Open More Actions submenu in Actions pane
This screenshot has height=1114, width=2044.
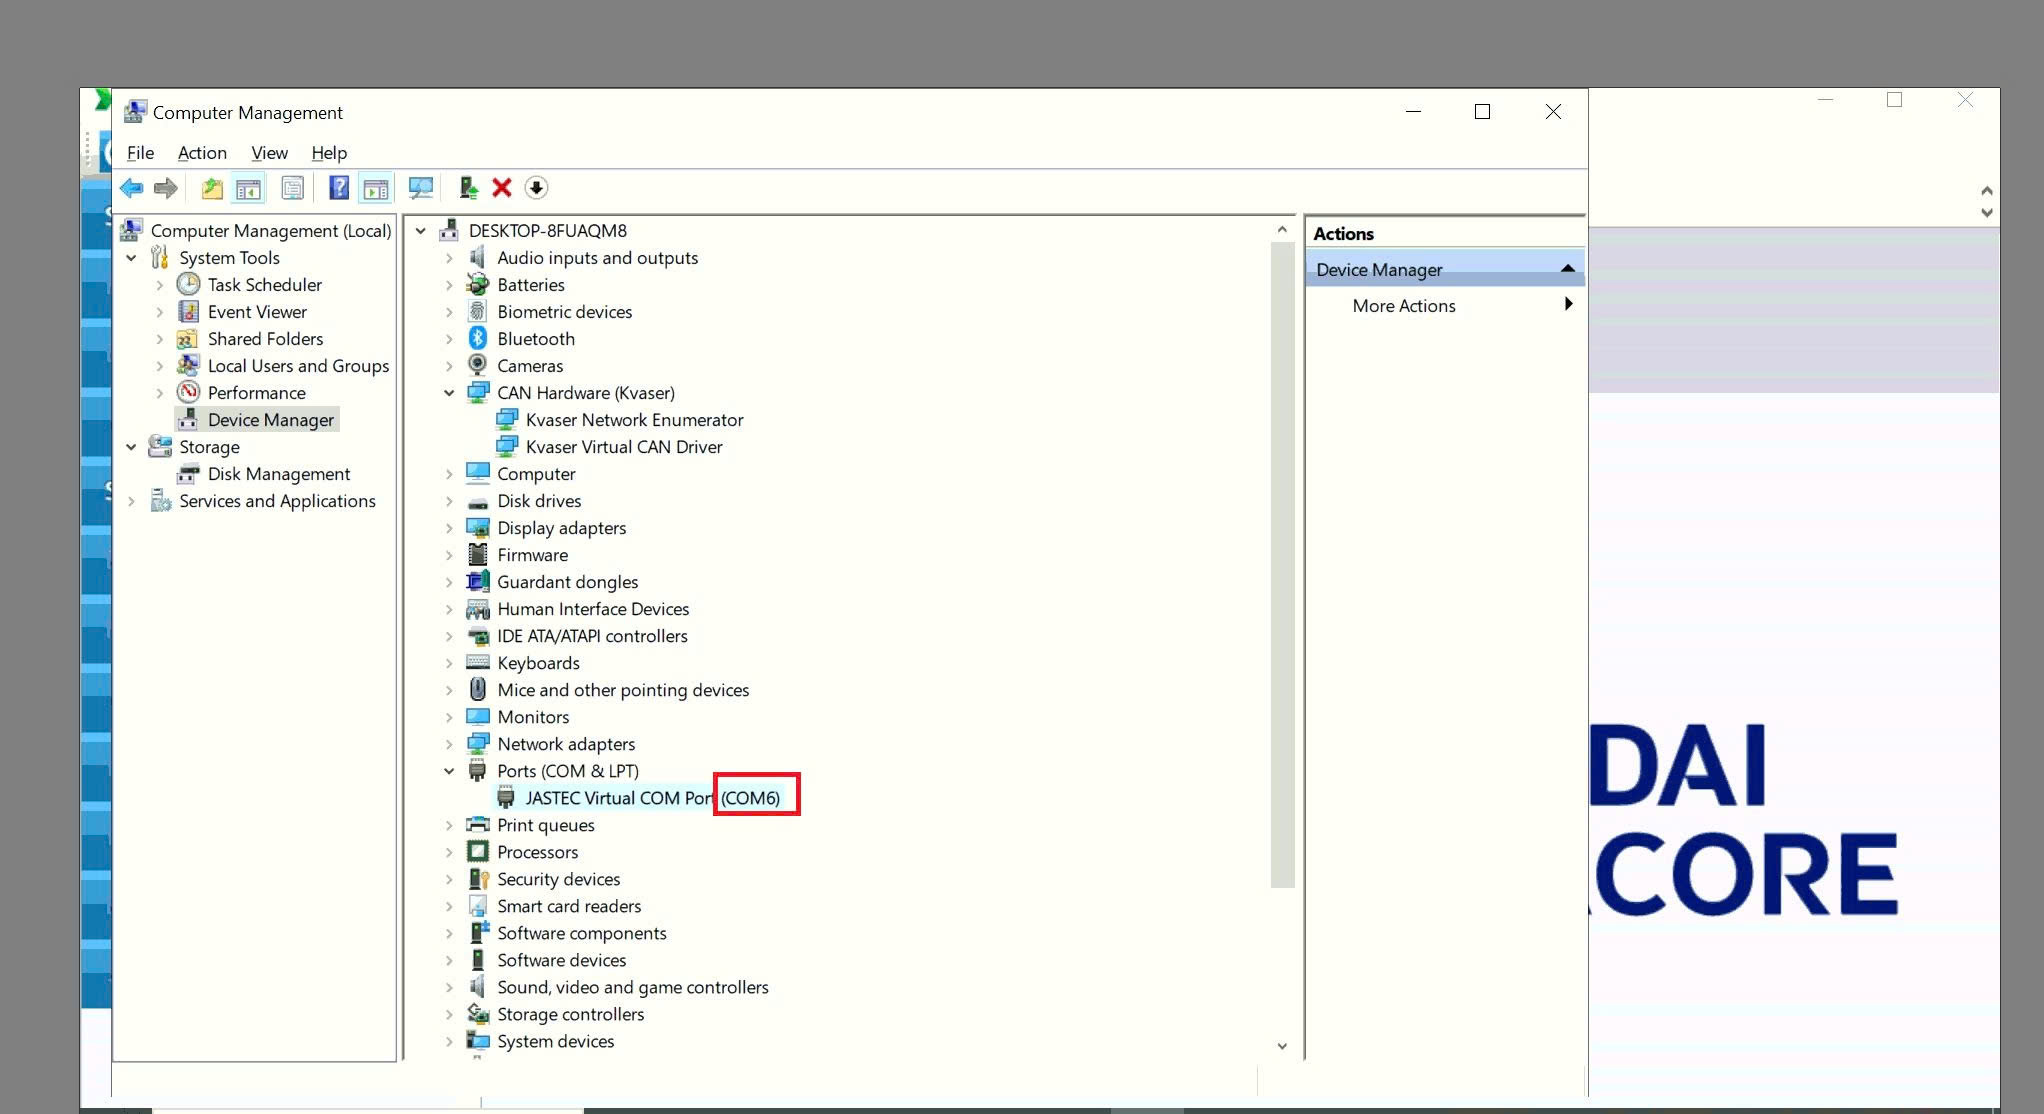click(1404, 306)
